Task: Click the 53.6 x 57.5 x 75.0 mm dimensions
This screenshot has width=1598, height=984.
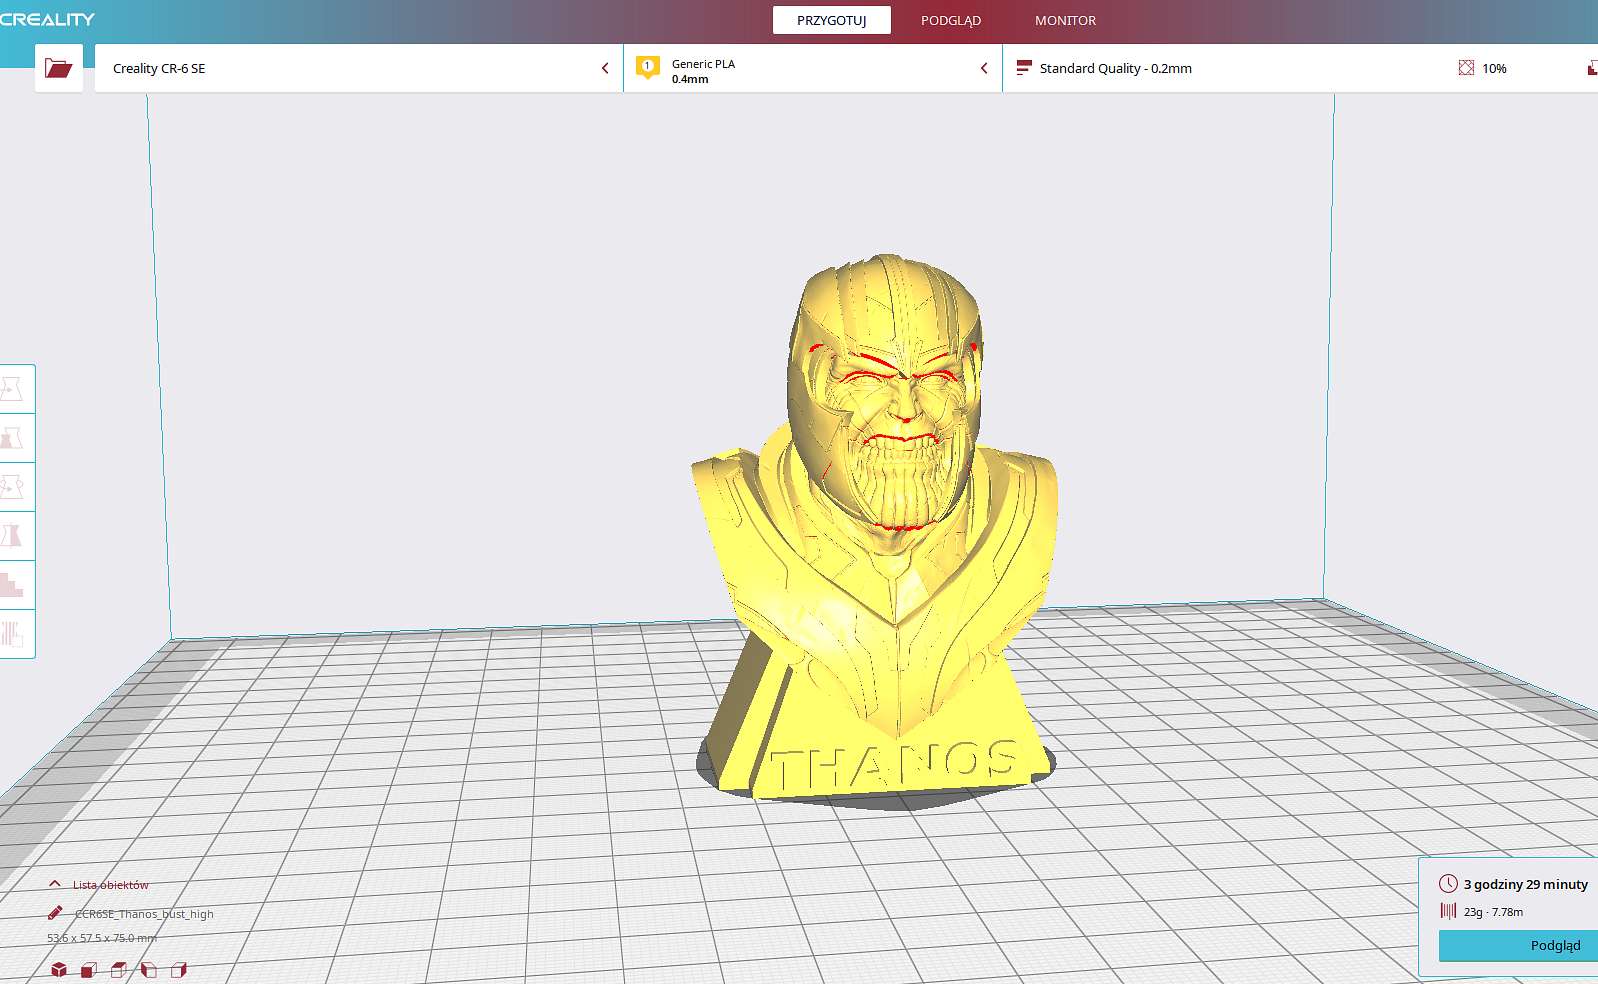Action: pyautogui.click(x=102, y=938)
